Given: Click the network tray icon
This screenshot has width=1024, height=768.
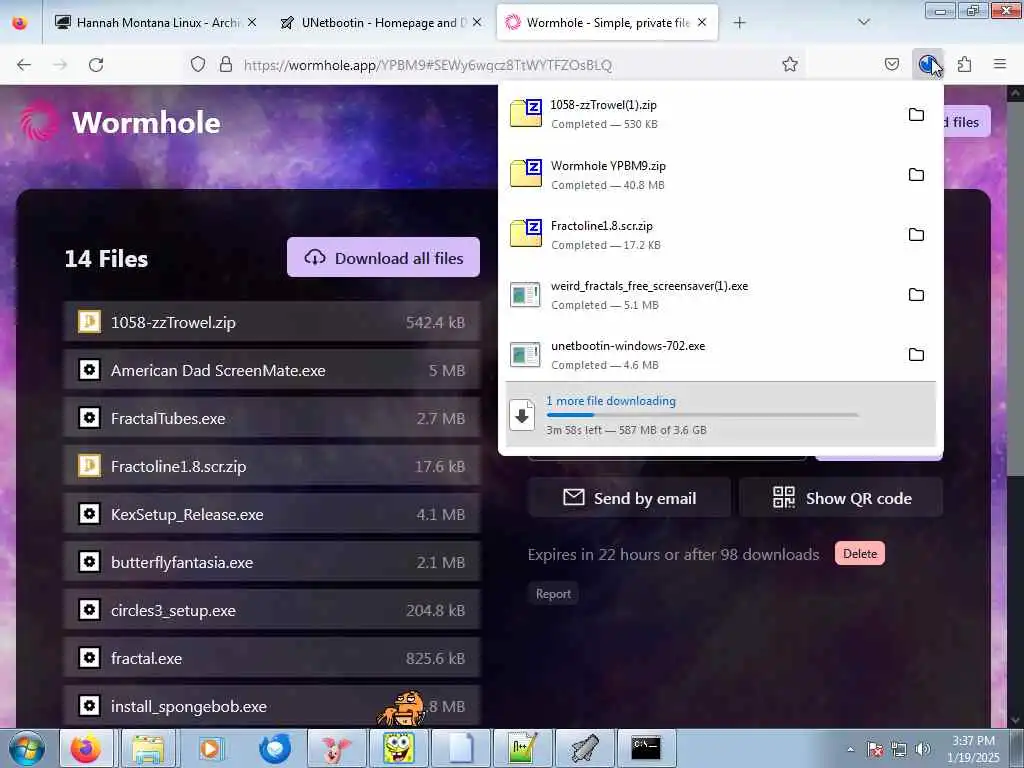Looking at the screenshot, I should [x=899, y=749].
